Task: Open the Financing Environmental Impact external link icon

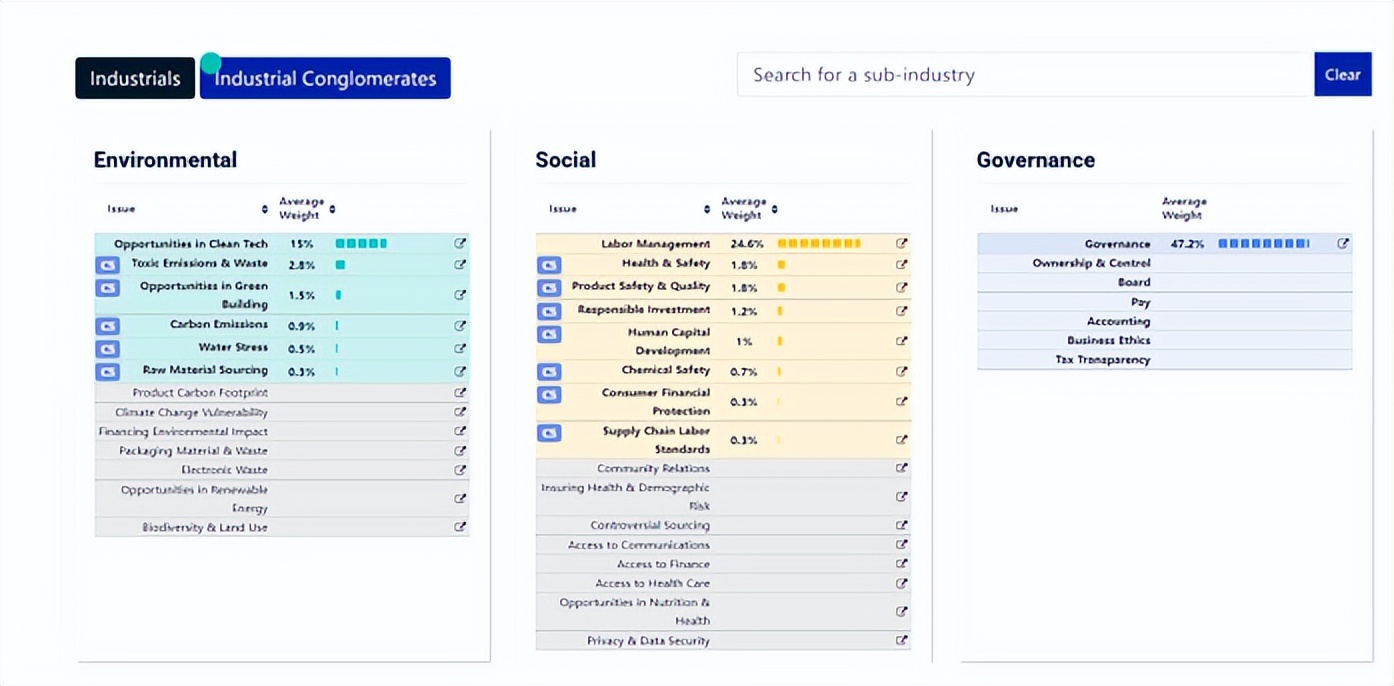Action: click(460, 431)
